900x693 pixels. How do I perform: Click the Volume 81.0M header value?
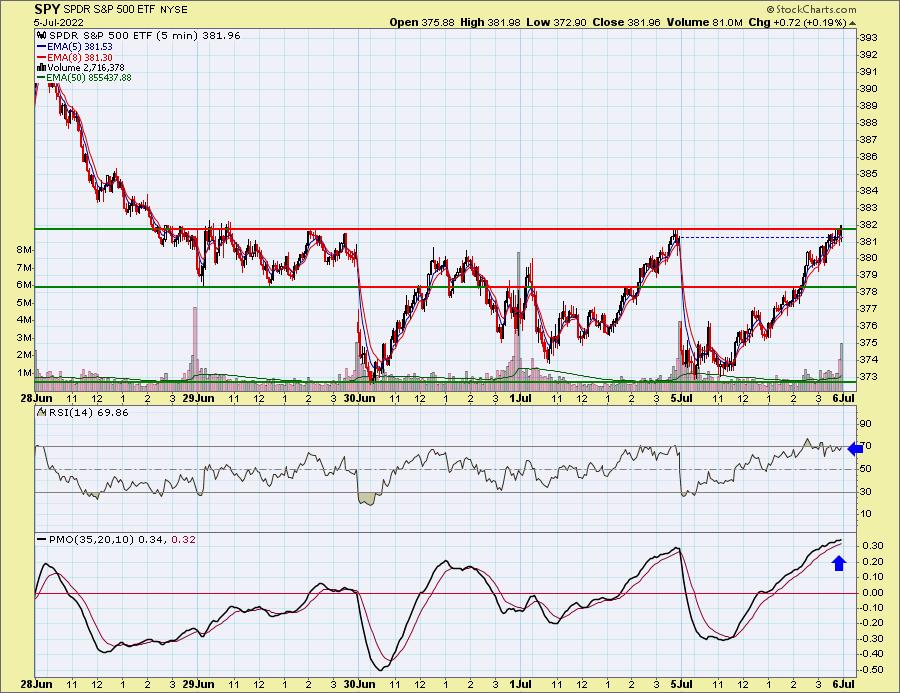tap(703, 22)
